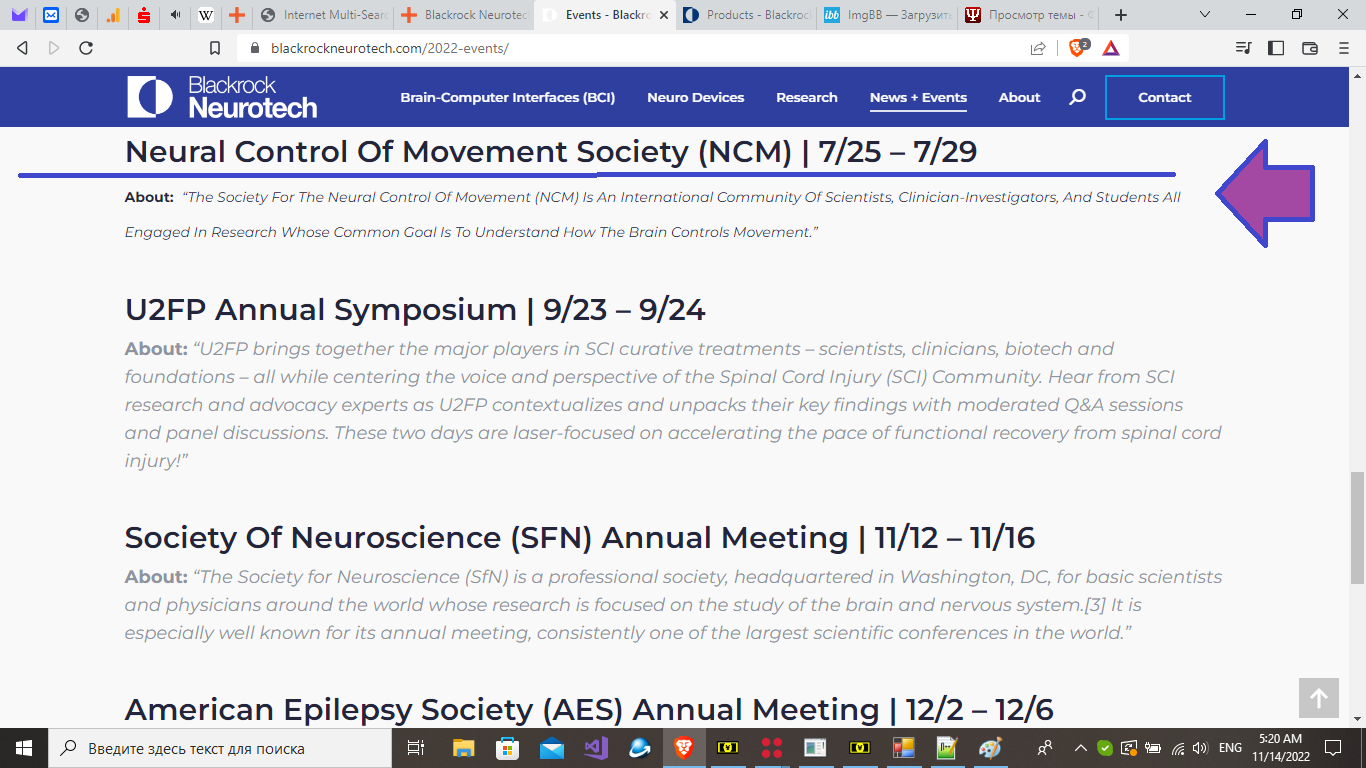
Task: Click the Contact button
Action: click(1165, 97)
